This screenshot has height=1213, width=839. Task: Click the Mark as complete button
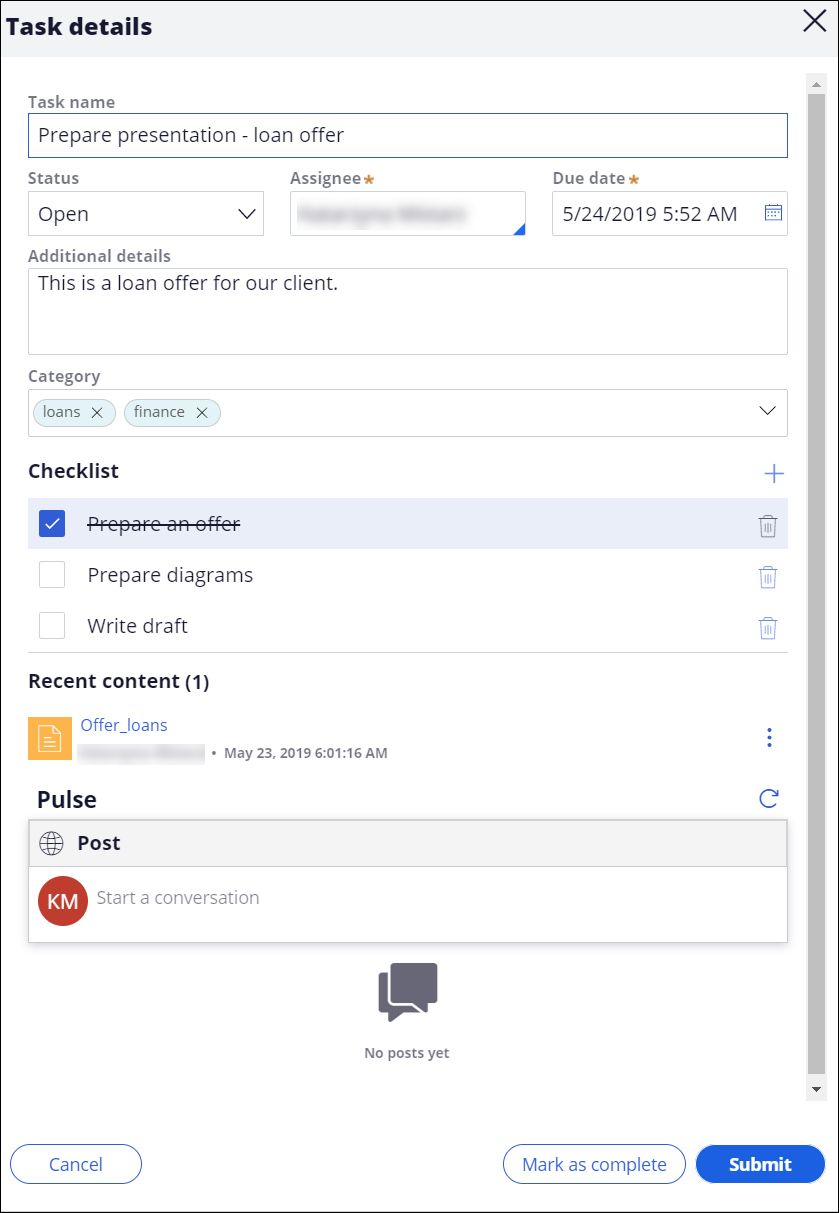coord(594,1164)
